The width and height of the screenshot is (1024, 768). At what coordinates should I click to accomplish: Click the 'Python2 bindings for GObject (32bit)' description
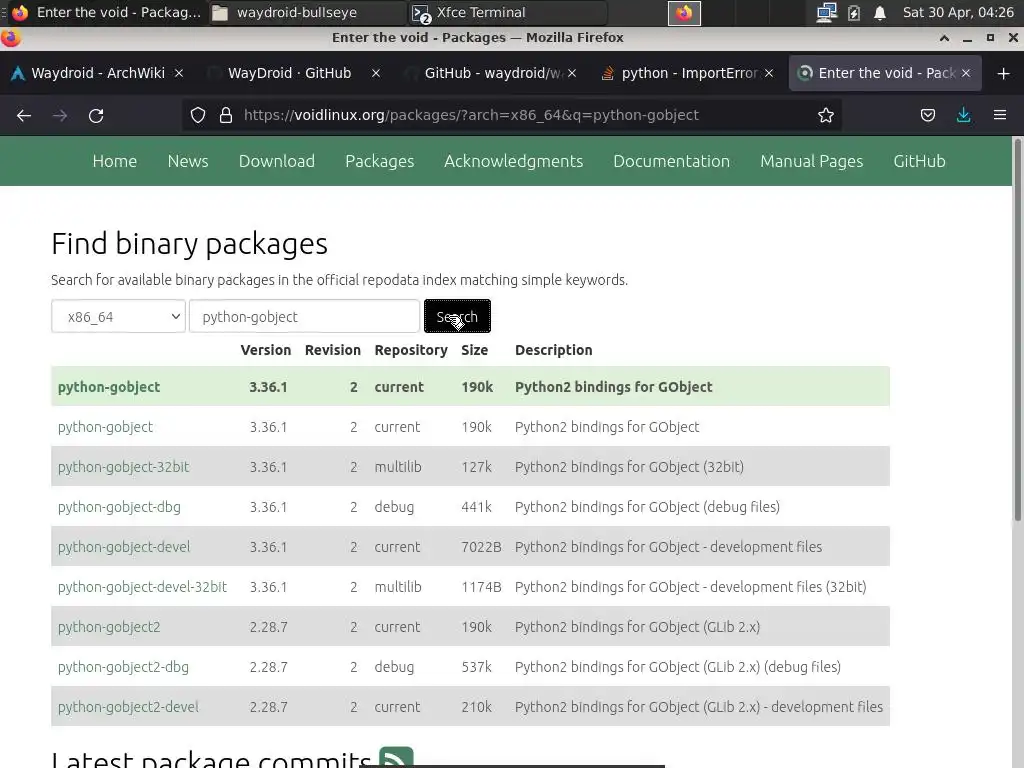pyautogui.click(x=630, y=467)
